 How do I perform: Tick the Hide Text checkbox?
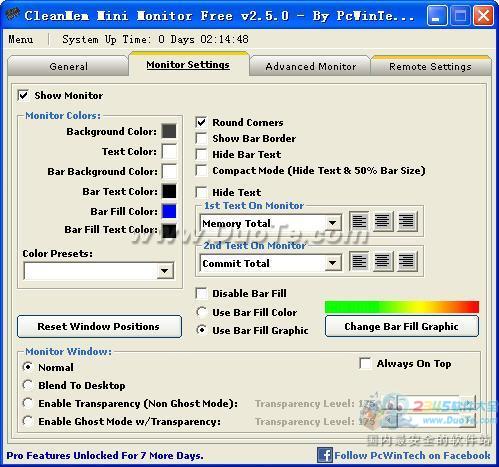coord(201,192)
